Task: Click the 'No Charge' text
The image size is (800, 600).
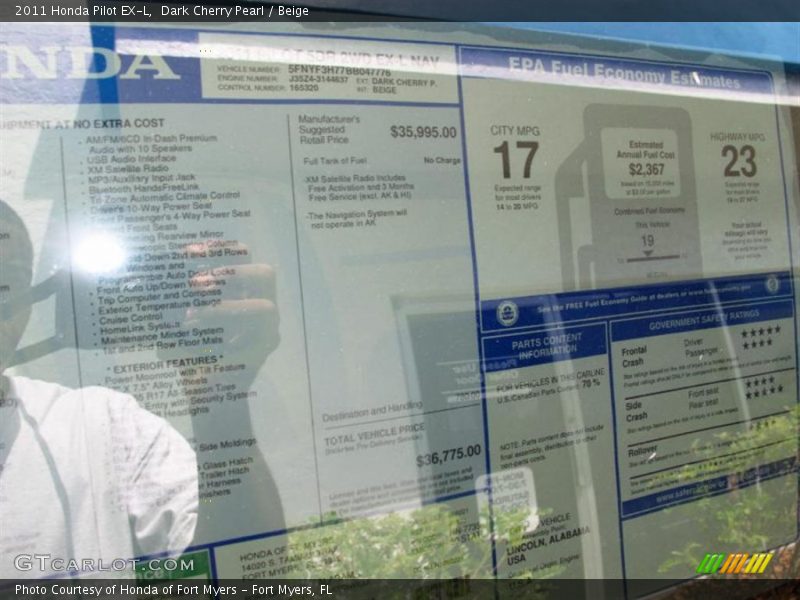Action: click(x=442, y=160)
